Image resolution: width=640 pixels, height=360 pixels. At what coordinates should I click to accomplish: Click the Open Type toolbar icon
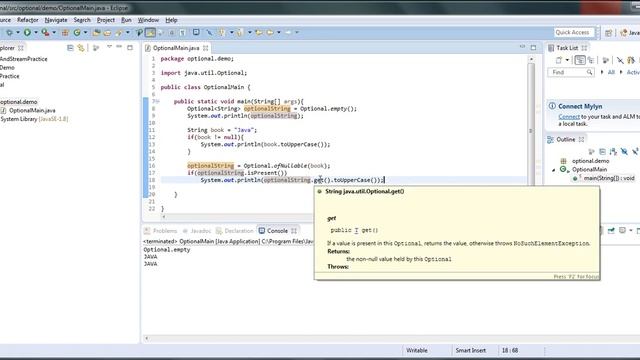tap(96, 33)
